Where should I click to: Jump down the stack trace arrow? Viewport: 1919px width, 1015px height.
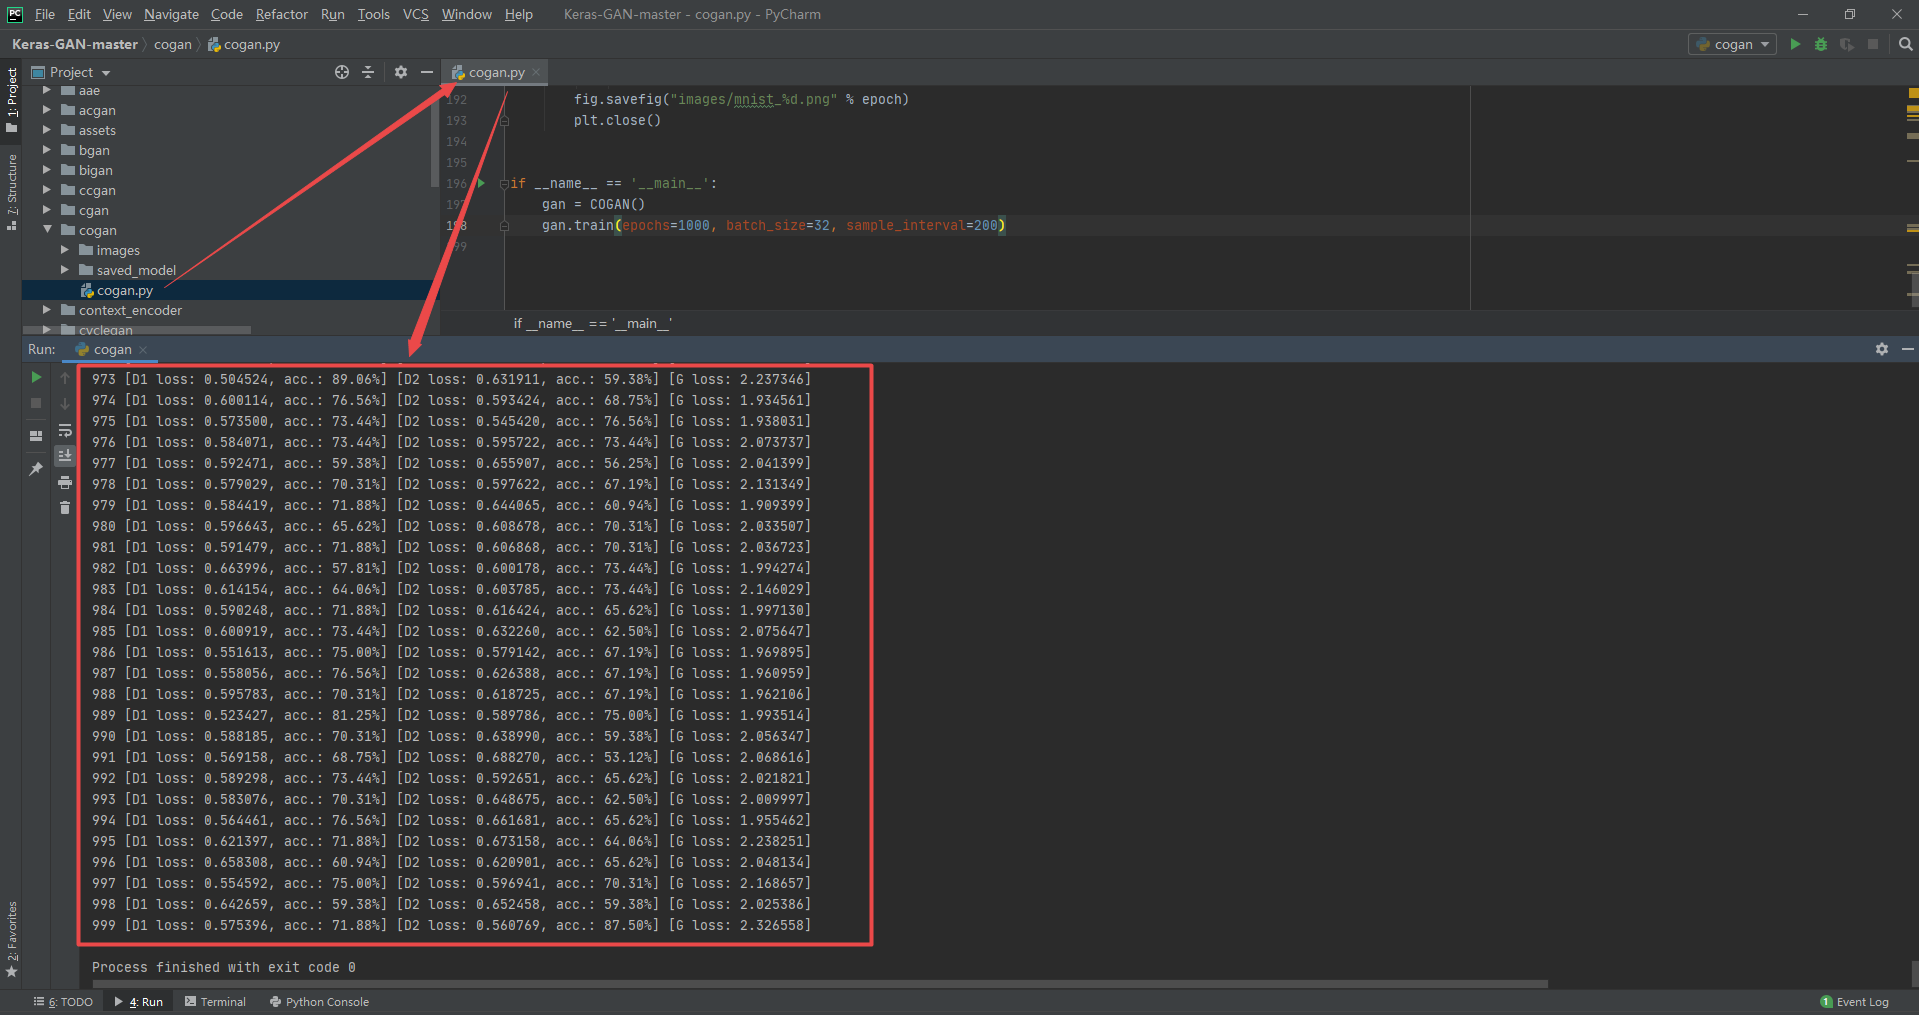point(65,404)
